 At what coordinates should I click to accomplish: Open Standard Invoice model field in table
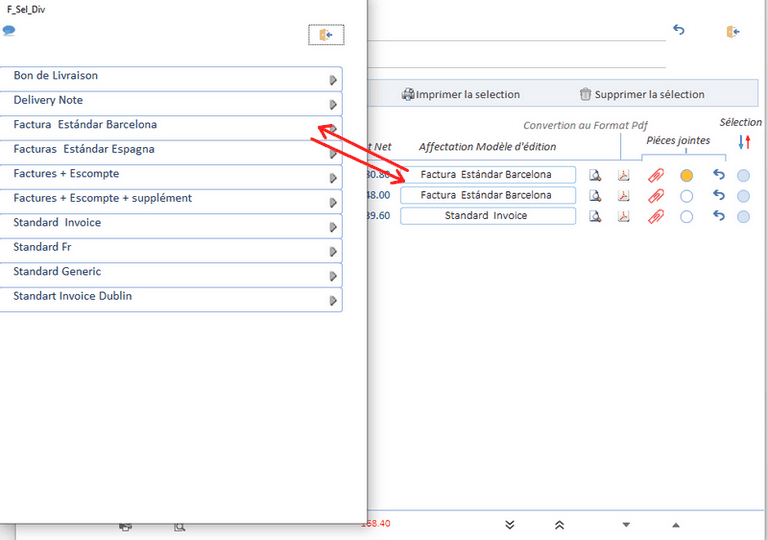(x=488, y=216)
